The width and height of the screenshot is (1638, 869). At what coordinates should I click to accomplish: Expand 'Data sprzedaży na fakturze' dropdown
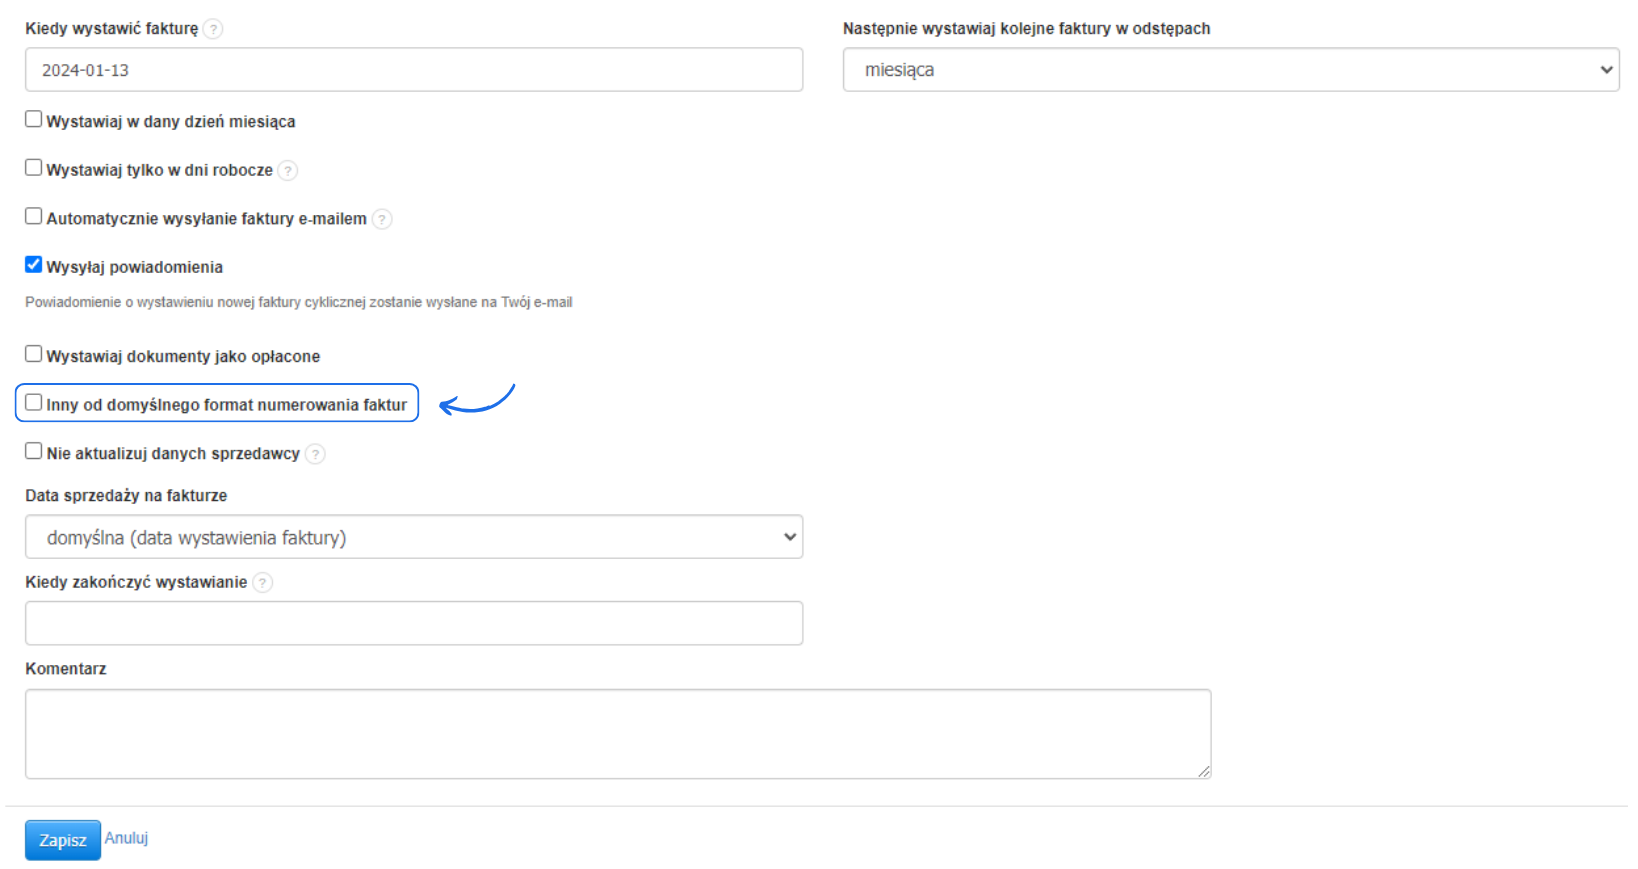(x=414, y=537)
